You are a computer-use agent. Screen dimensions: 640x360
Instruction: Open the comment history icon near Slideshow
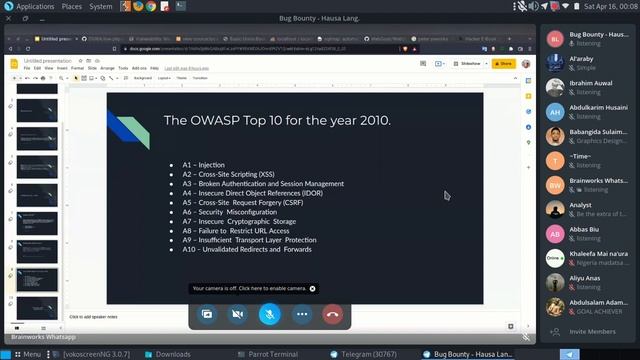[x=423, y=64]
